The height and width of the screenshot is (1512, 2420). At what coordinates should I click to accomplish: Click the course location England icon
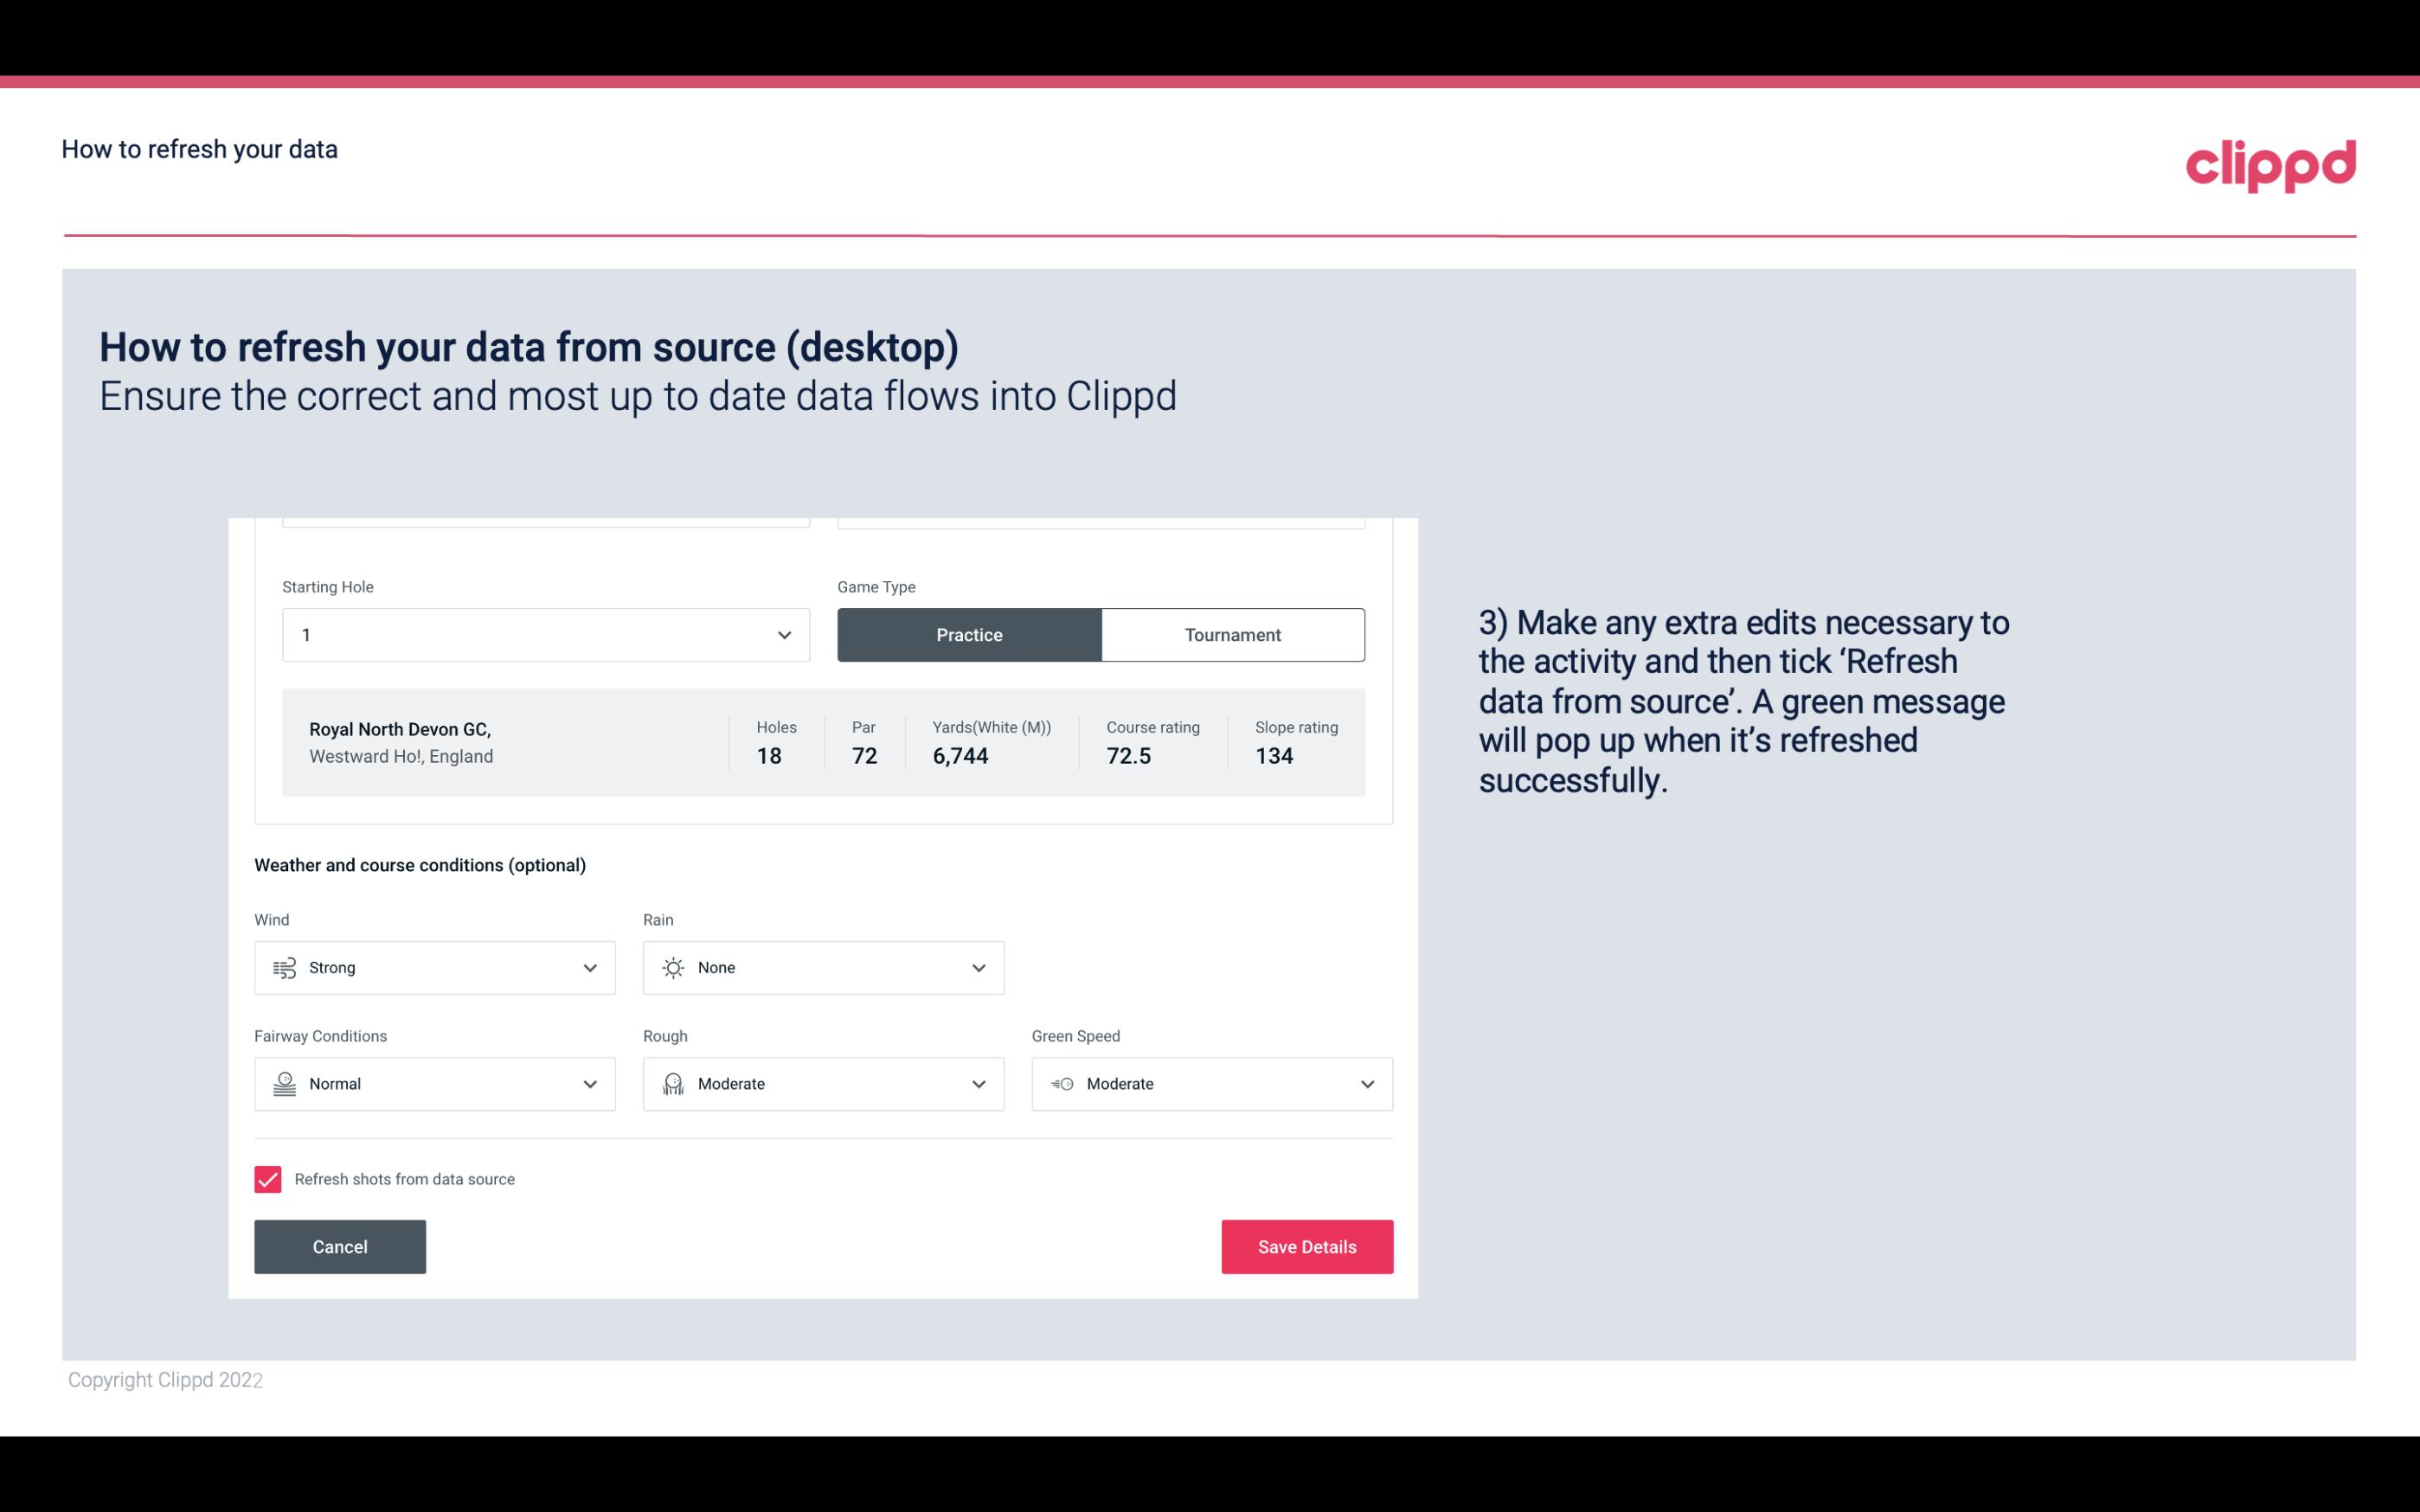401,756
